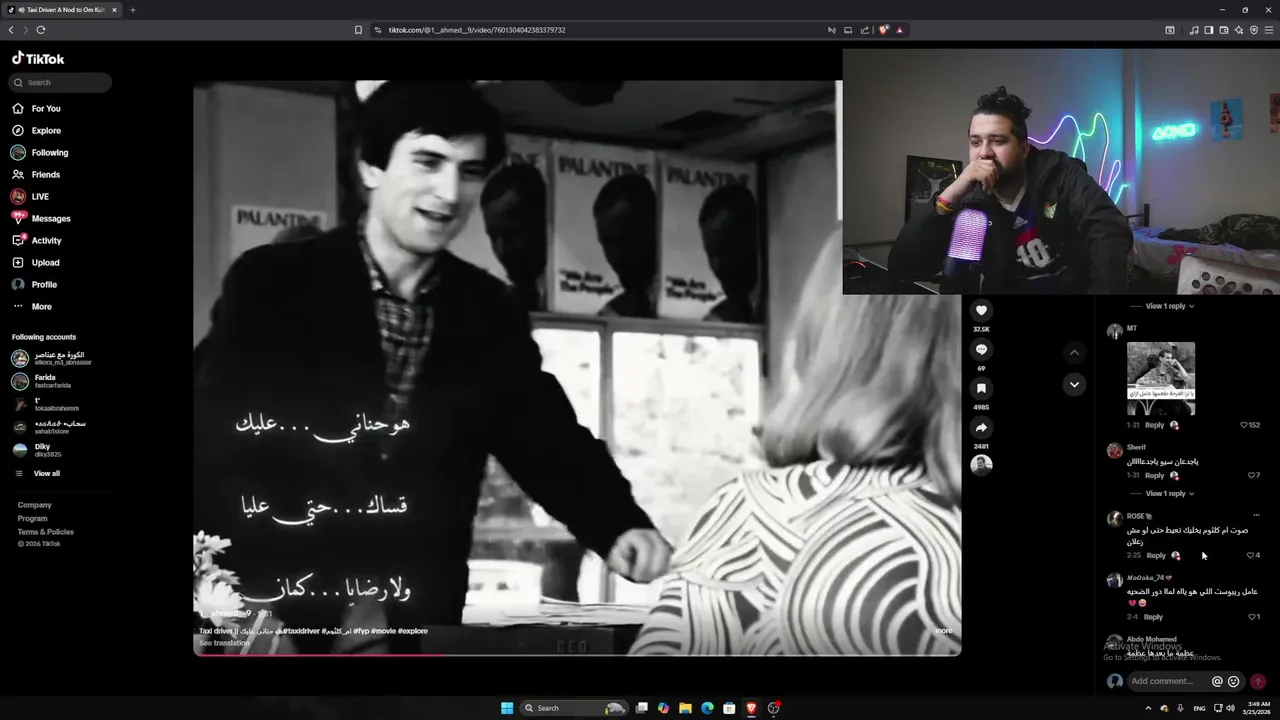Screen dimensions: 1280x720
Task: Expand View 1 reply under Sherif's comment
Action: (1170, 493)
